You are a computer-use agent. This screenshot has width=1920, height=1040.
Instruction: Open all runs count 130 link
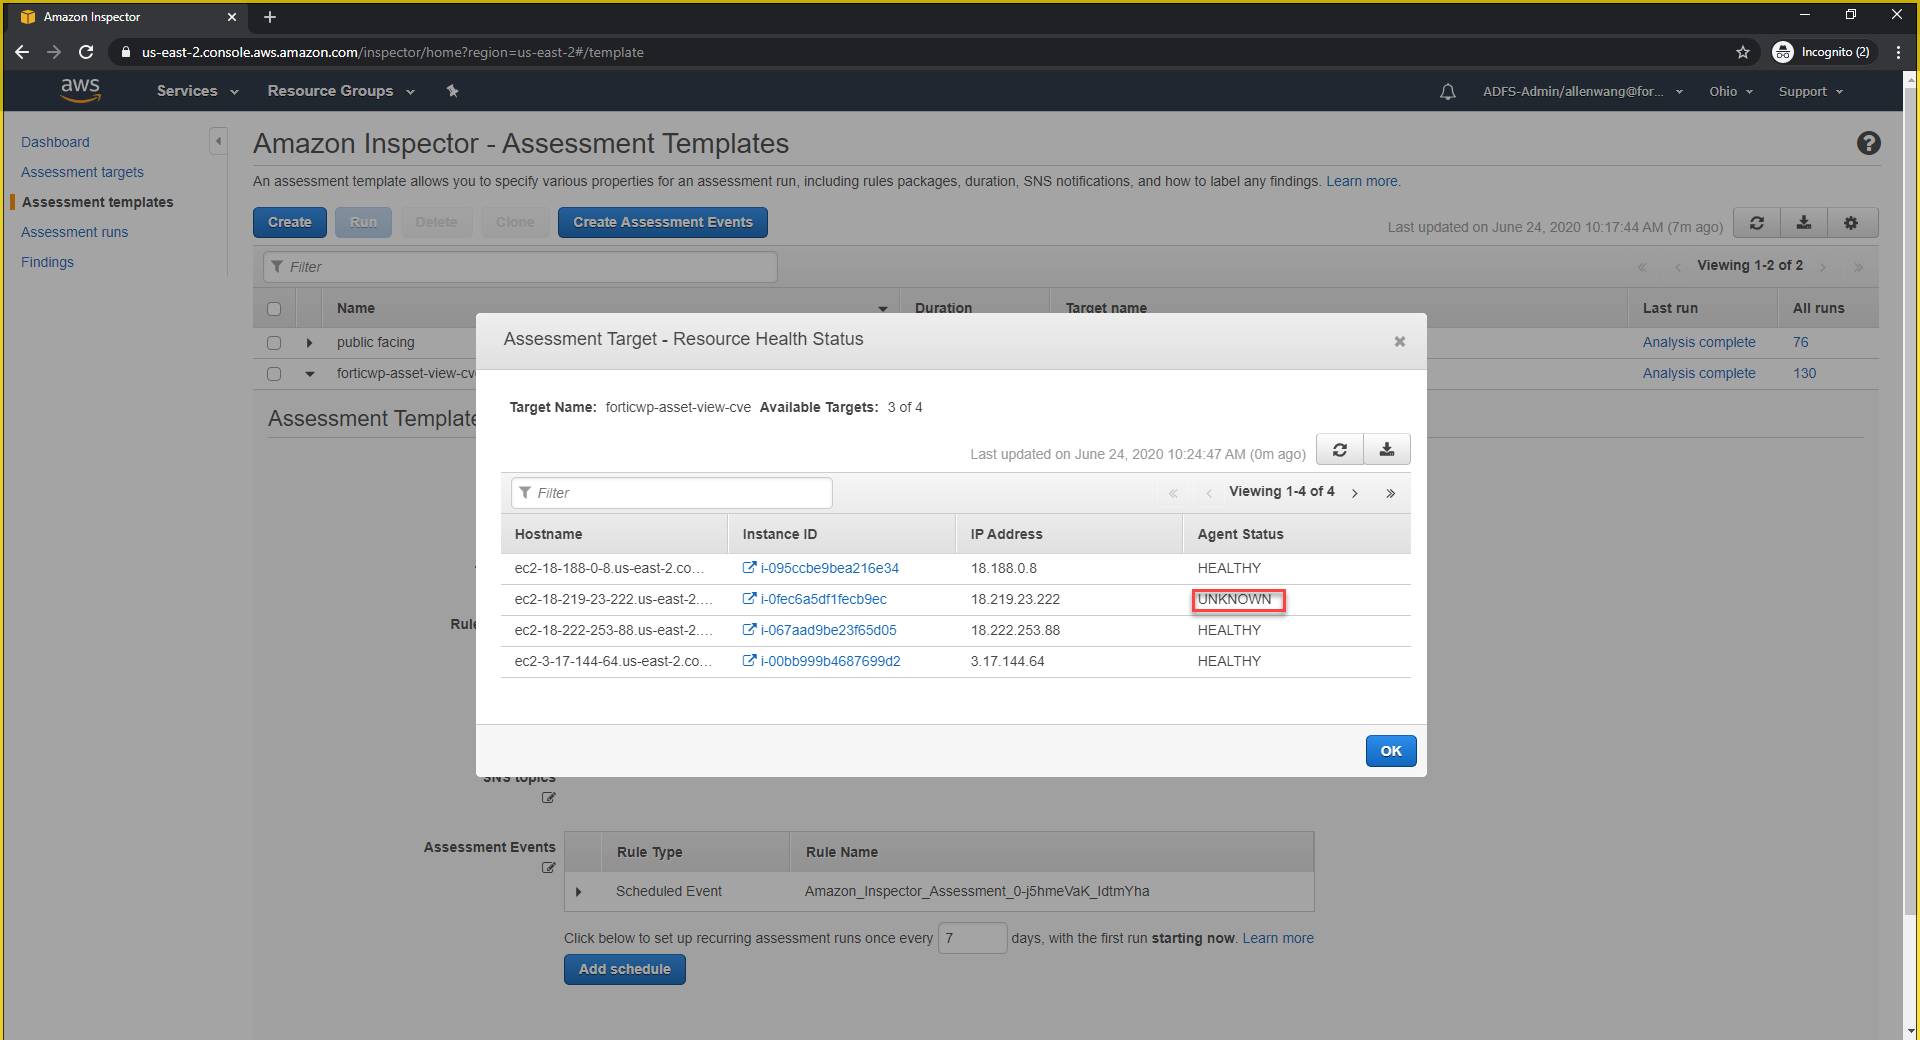click(x=1804, y=373)
